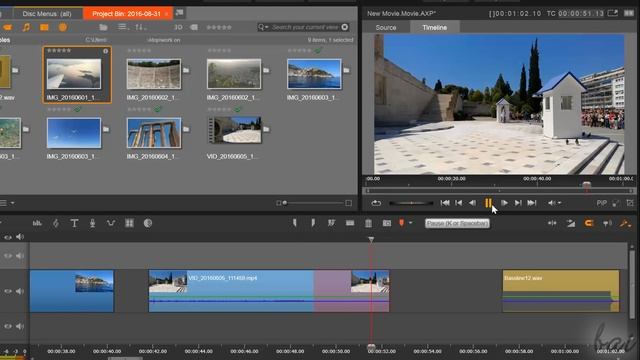Add a timeline marker with the orange marker
This screenshot has width=640, height=360.
click(x=402, y=223)
